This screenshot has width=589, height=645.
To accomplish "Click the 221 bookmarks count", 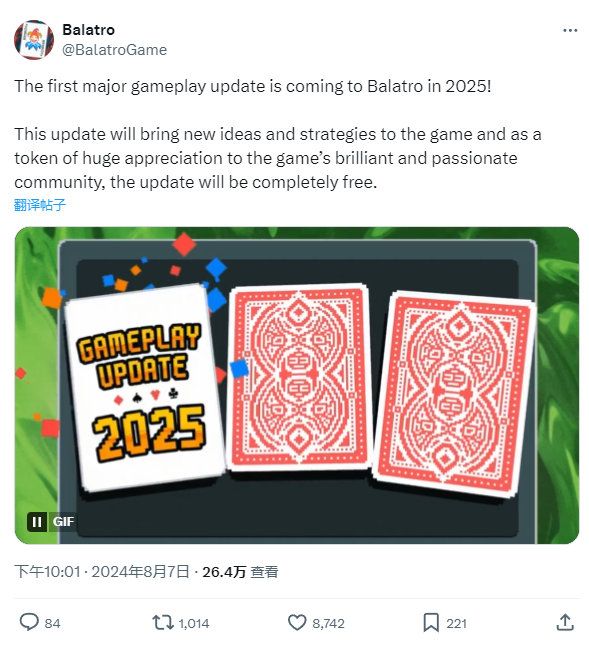I will (x=457, y=624).
